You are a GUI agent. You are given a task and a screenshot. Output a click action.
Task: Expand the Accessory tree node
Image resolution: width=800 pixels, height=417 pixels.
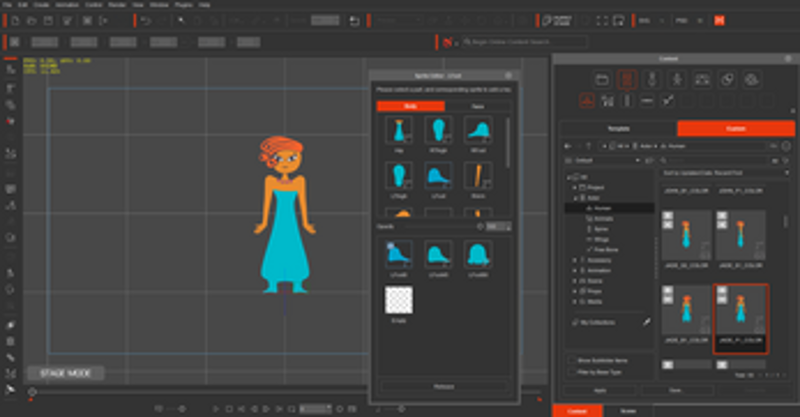[574, 260]
